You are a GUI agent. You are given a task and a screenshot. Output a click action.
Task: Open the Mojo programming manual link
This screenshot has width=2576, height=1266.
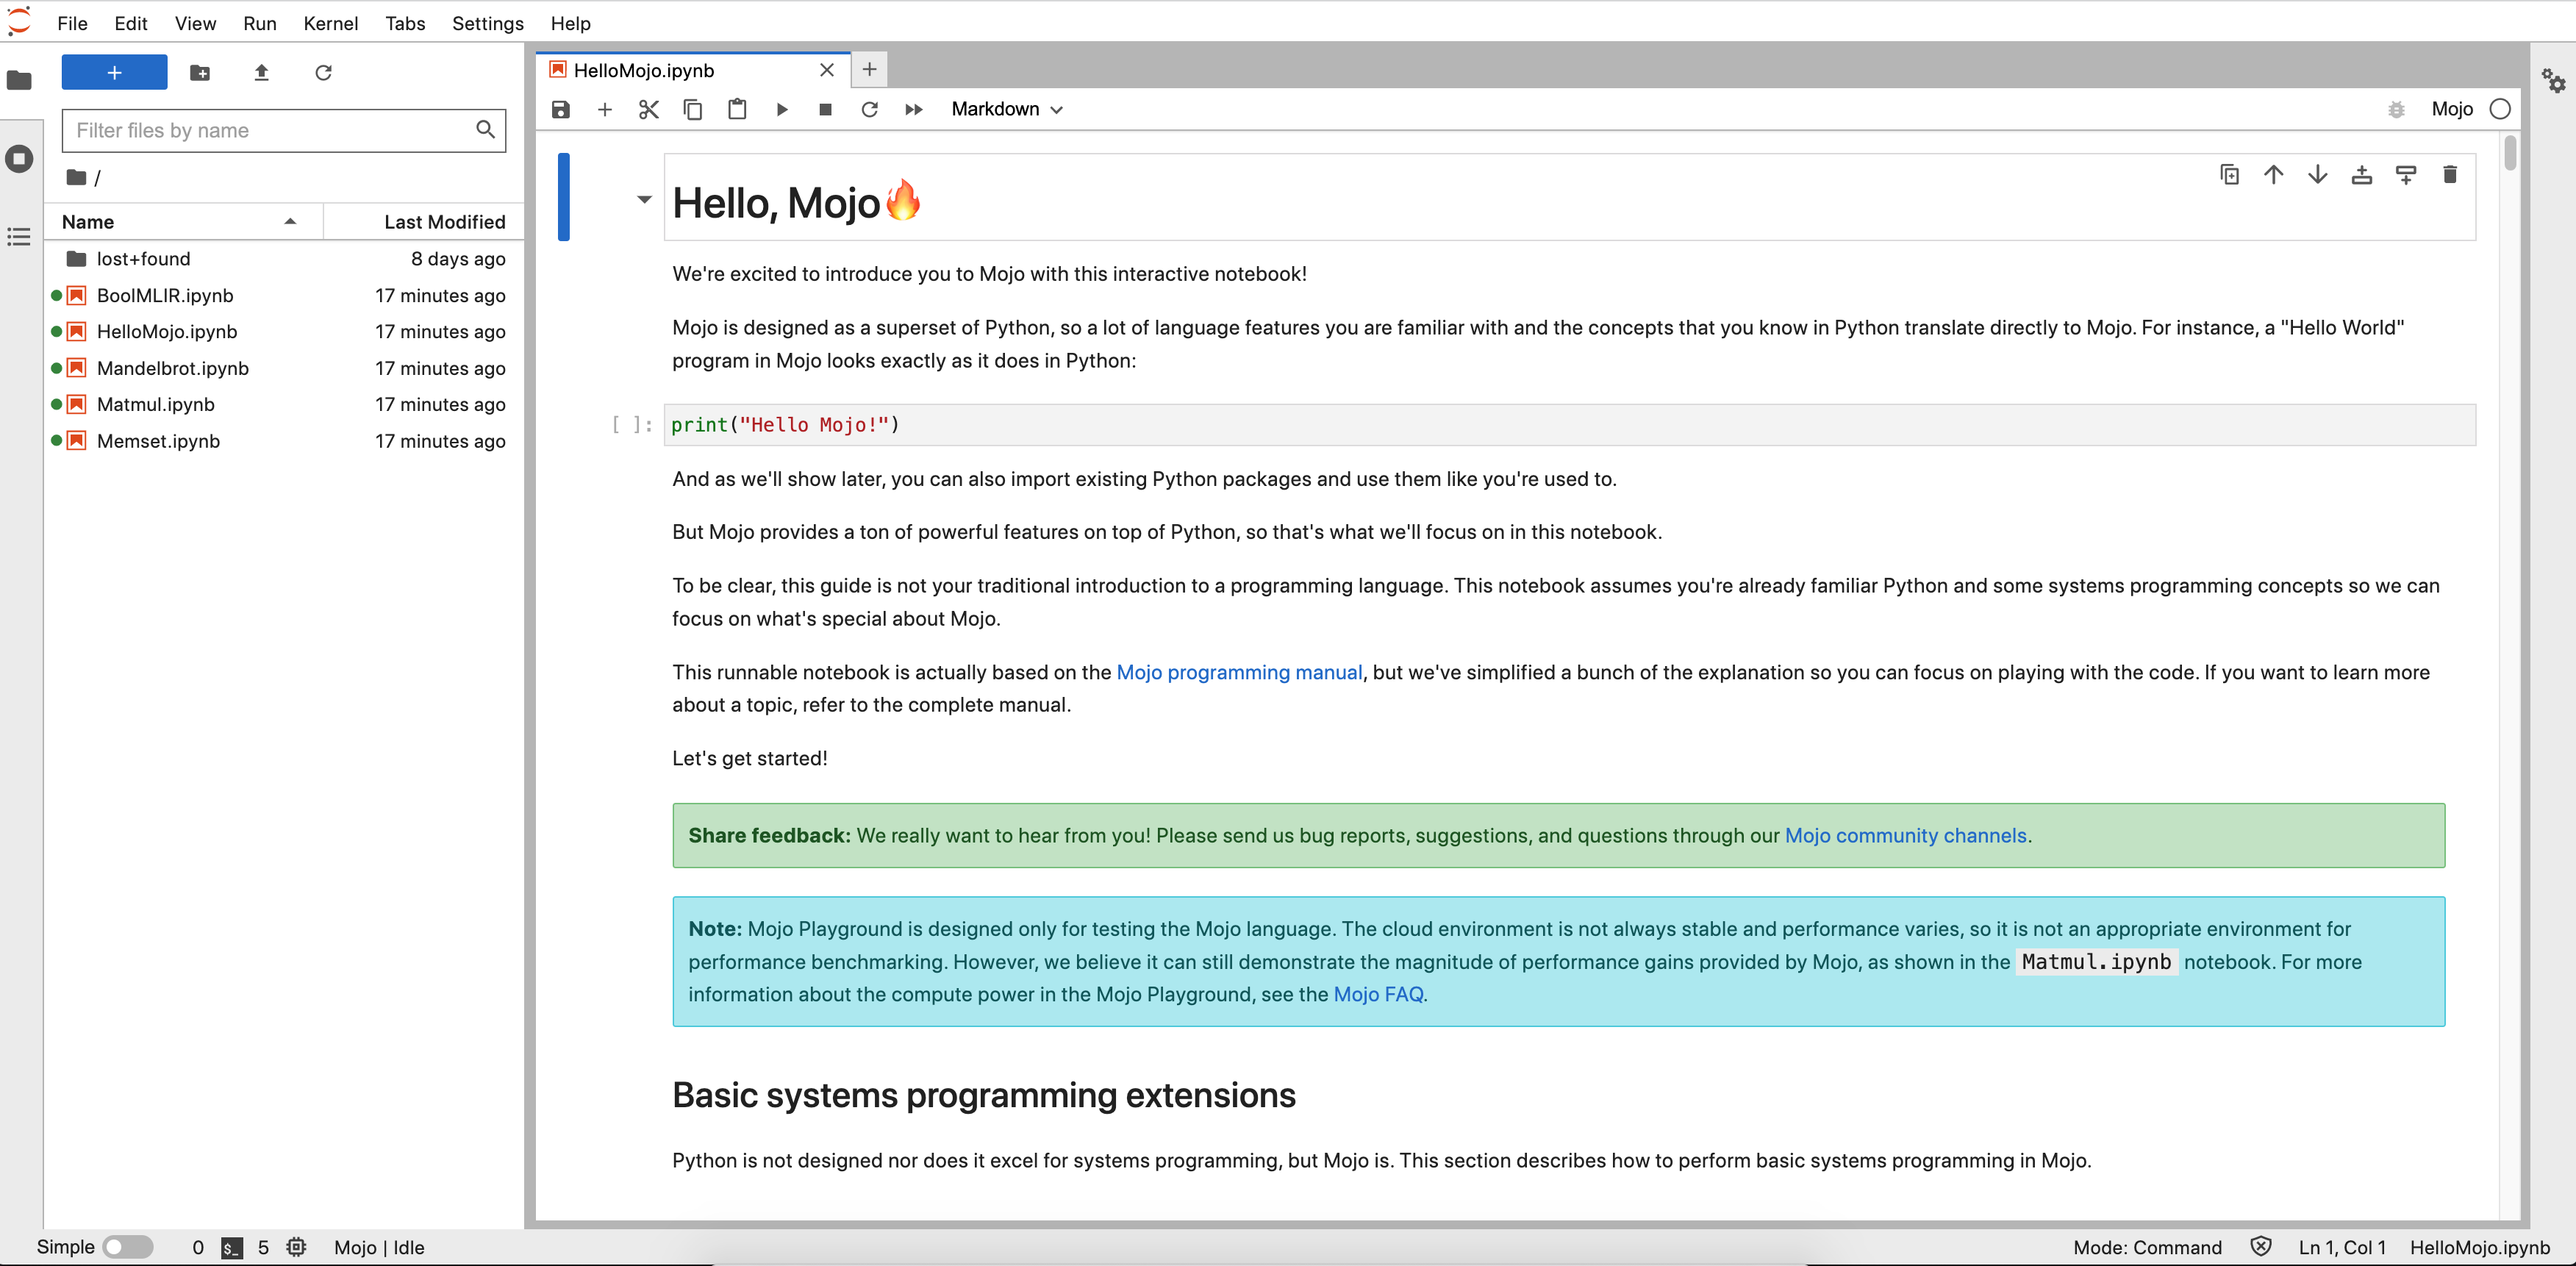pos(1238,672)
